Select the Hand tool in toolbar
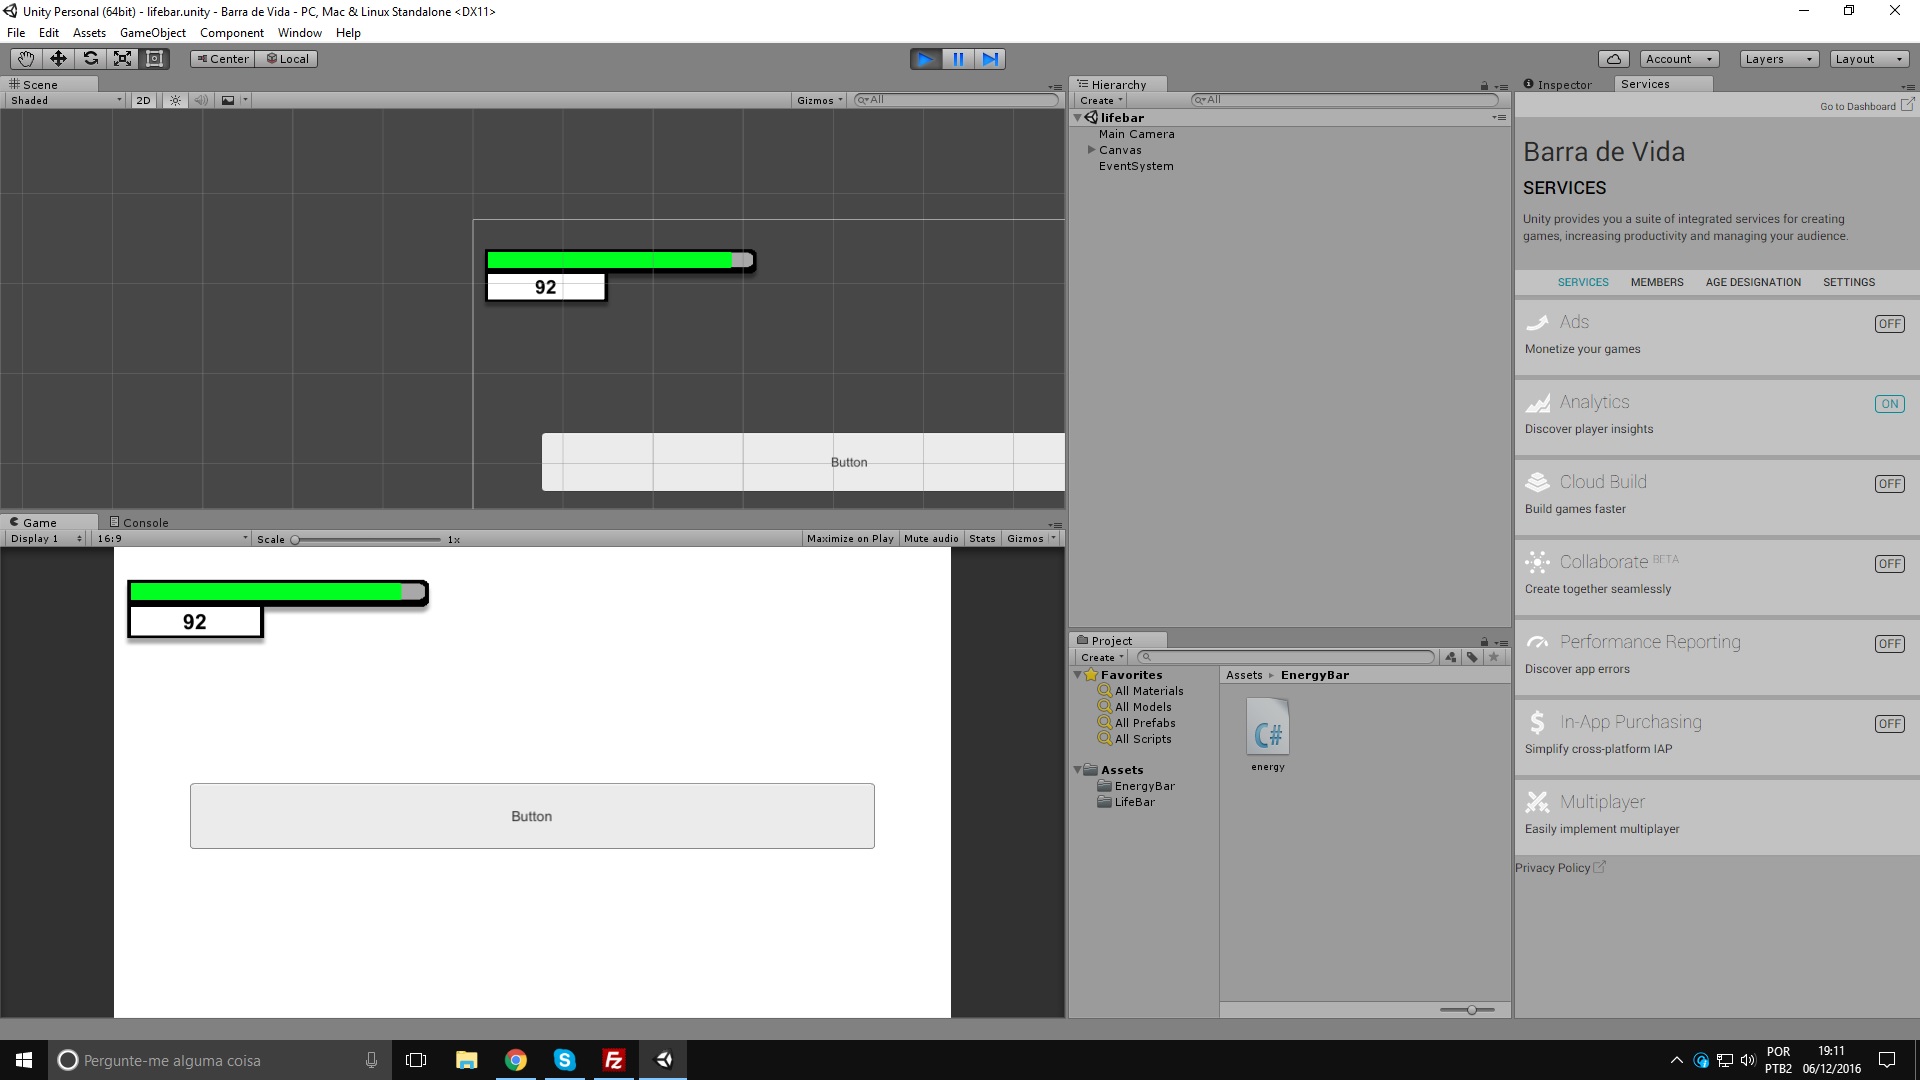 [x=26, y=59]
